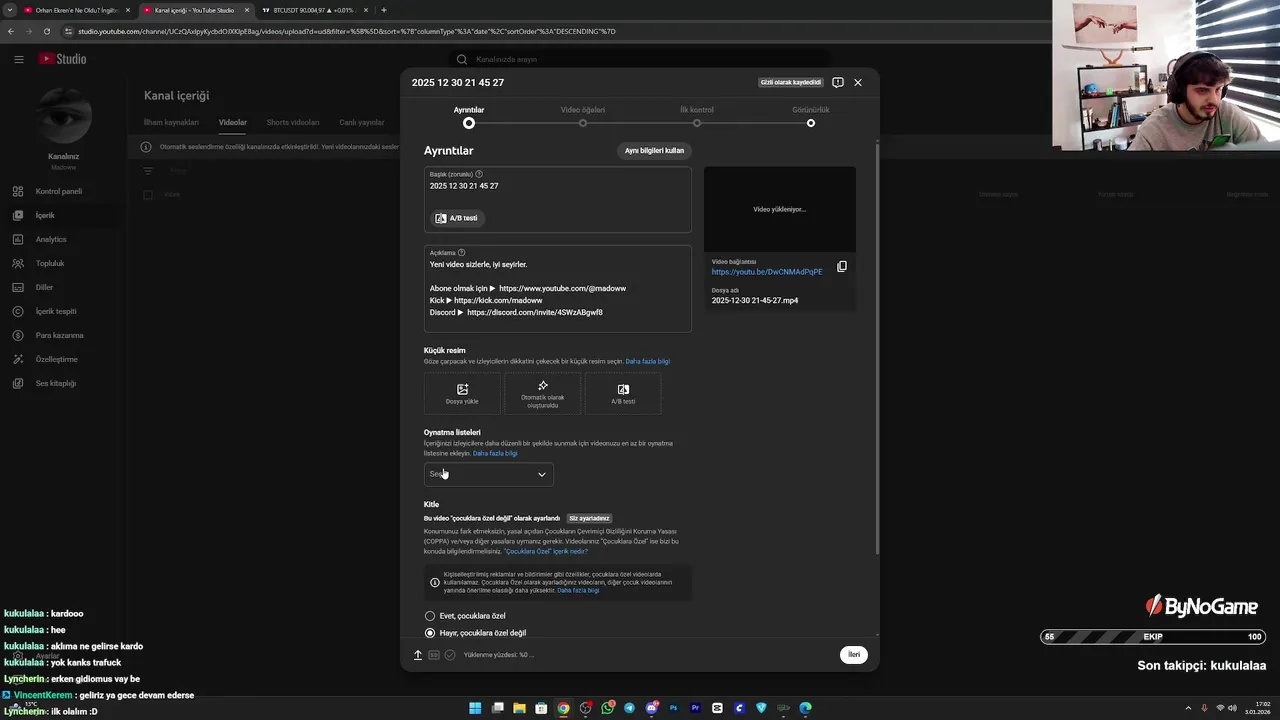Open WhatsApp from the taskbar
Image resolution: width=1280 pixels, height=720 pixels.
click(607, 708)
